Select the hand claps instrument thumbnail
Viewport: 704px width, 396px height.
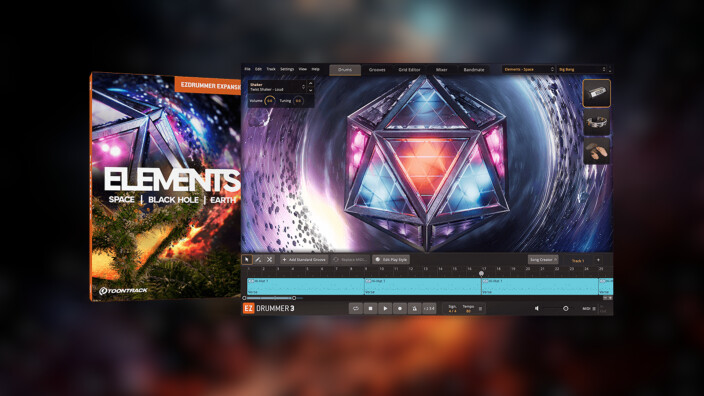[597, 151]
